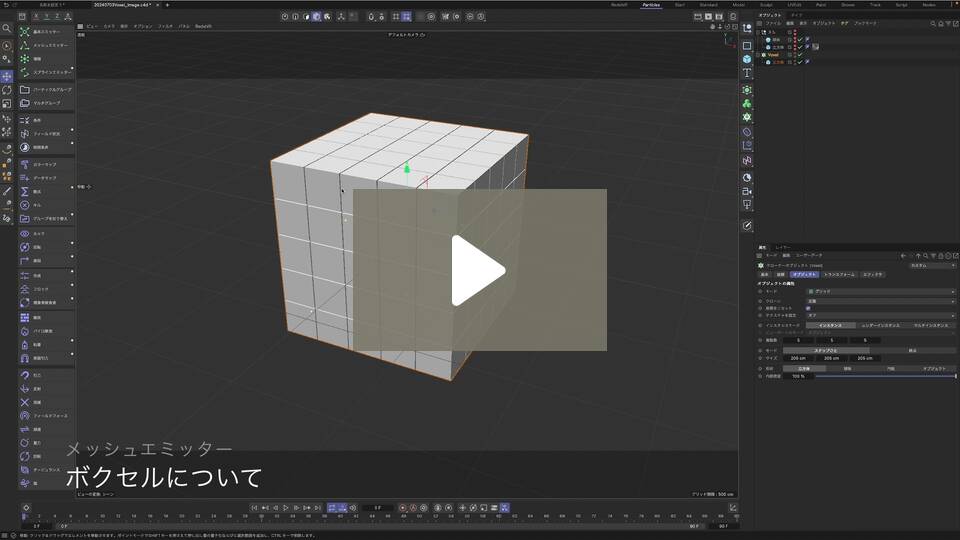Click the first size field 205 cm
The image size is (960, 540).
pyautogui.click(x=798, y=358)
